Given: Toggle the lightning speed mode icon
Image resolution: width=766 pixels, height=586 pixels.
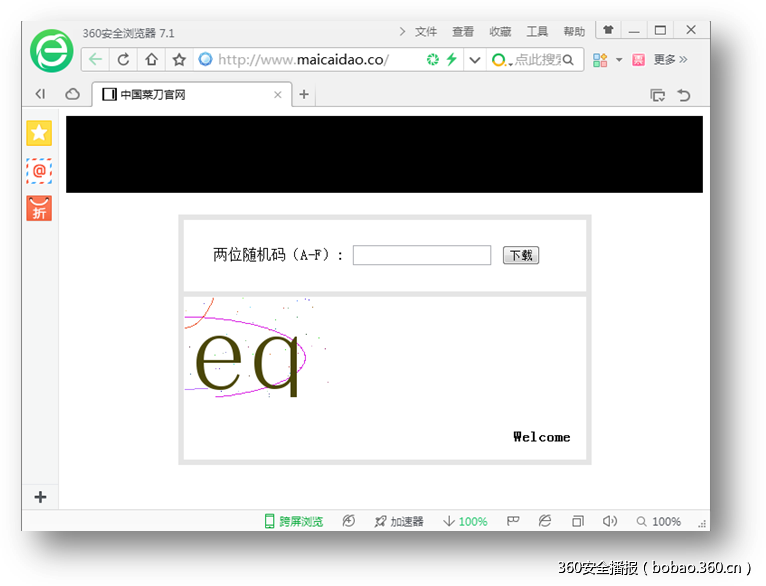Looking at the screenshot, I should pos(452,60).
